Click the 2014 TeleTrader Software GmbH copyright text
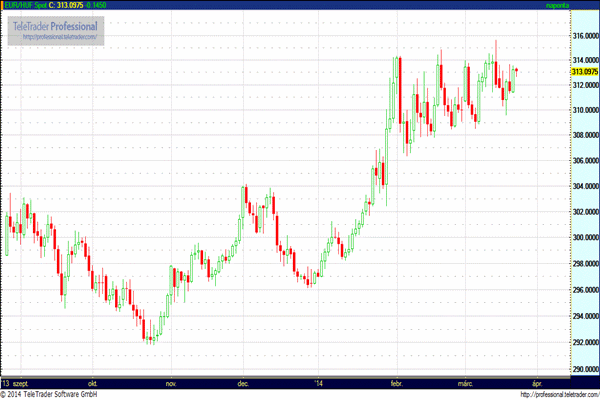The width and height of the screenshot is (600, 400). (49, 394)
